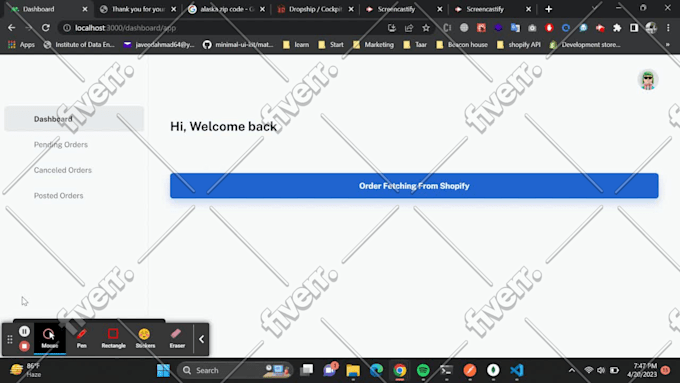The height and width of the screenshot is (383, 680).
Task: Open Chrome three-dot menu
Action: tap(668, 28)
